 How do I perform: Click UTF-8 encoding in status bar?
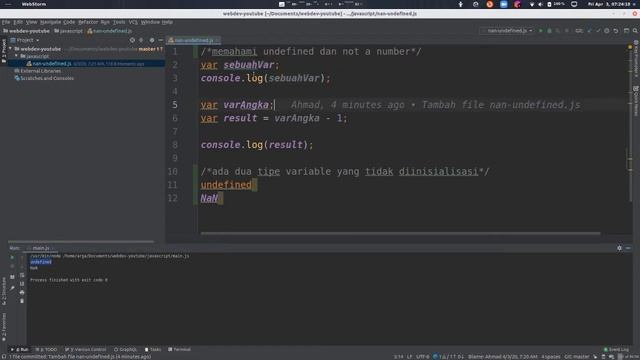pyautogui.click(x=422, y=357)
